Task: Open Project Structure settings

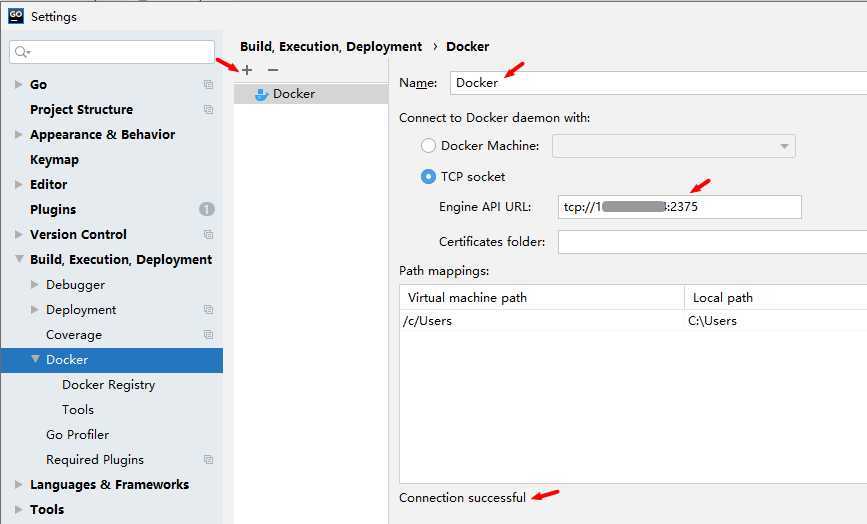Action: 81,109
